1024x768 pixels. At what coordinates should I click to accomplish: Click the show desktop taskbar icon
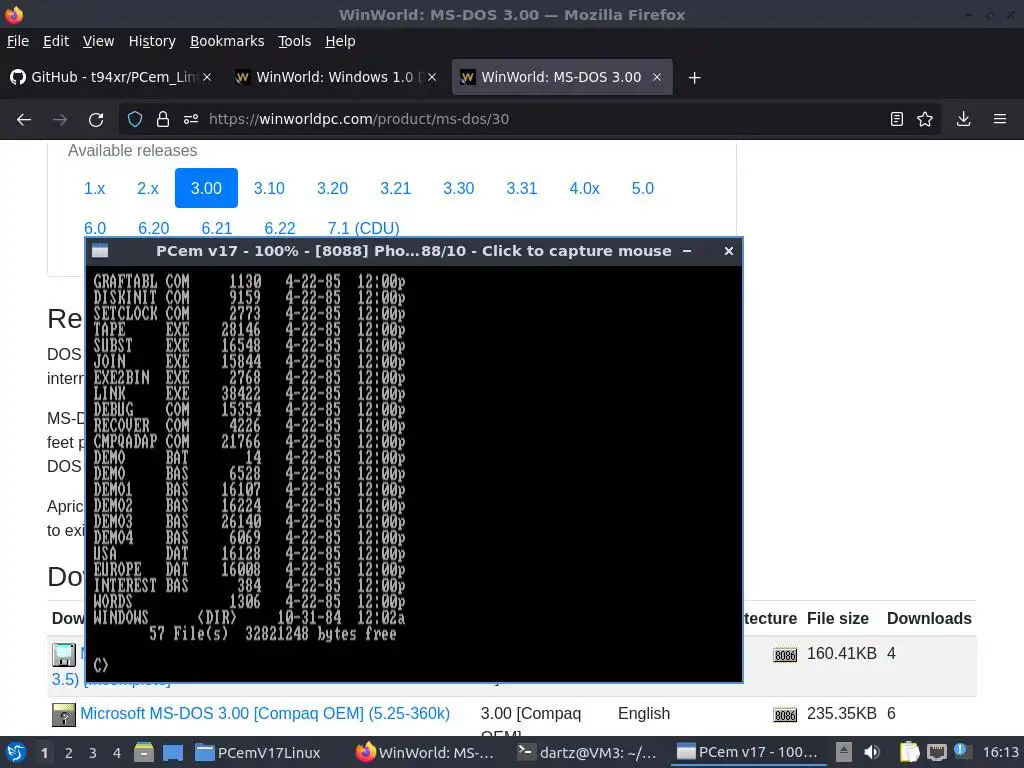(173, 752)
